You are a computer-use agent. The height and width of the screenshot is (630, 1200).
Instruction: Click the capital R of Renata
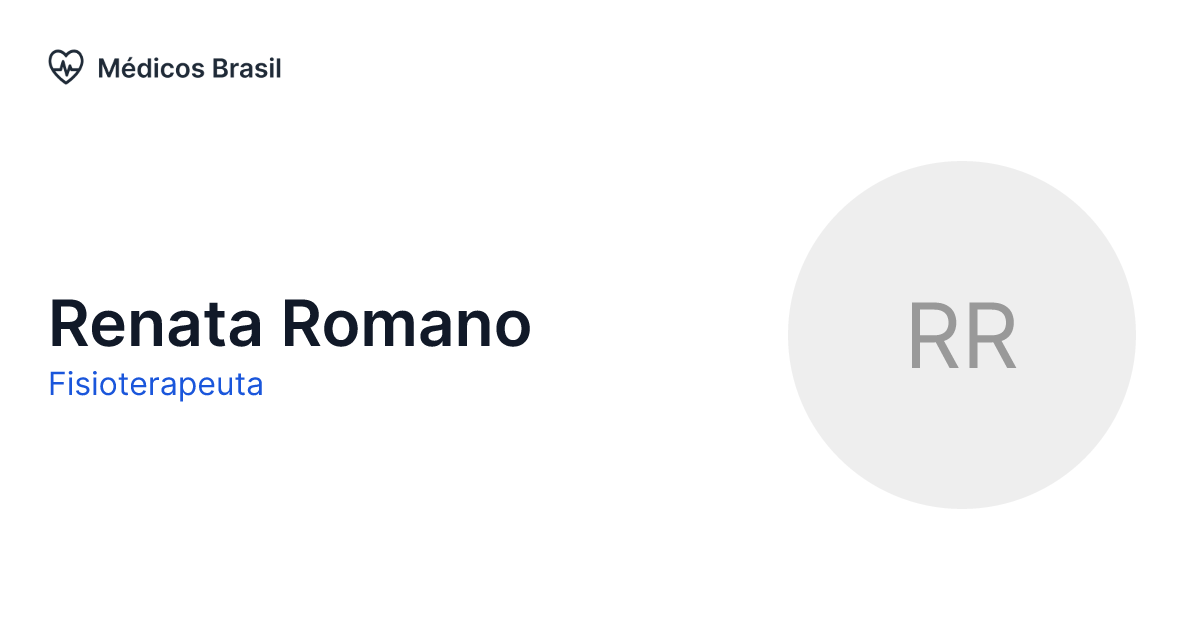click(68, 324)
